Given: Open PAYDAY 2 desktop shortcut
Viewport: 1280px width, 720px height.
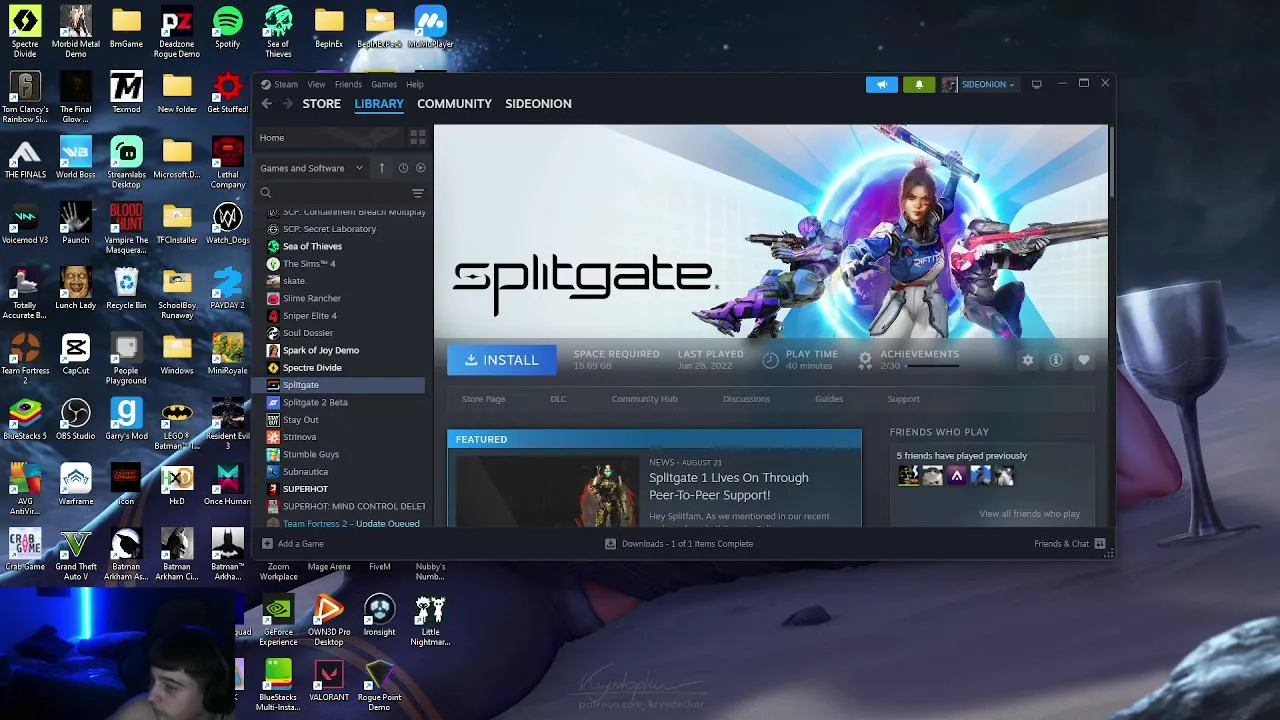Looking at the screenshot, I should click(x=227, y=290).
